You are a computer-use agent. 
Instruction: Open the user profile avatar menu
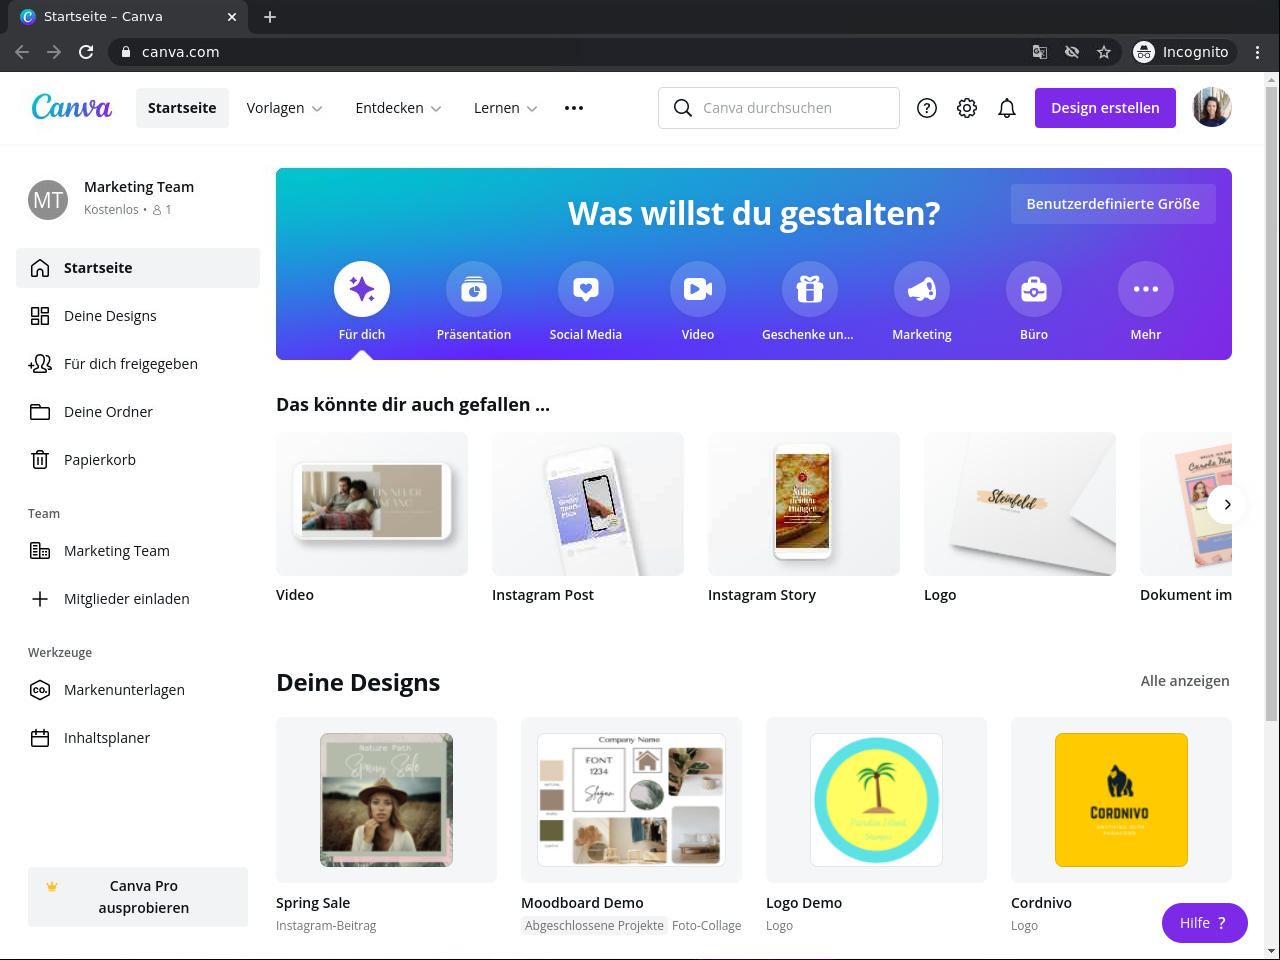(1212, 108)
